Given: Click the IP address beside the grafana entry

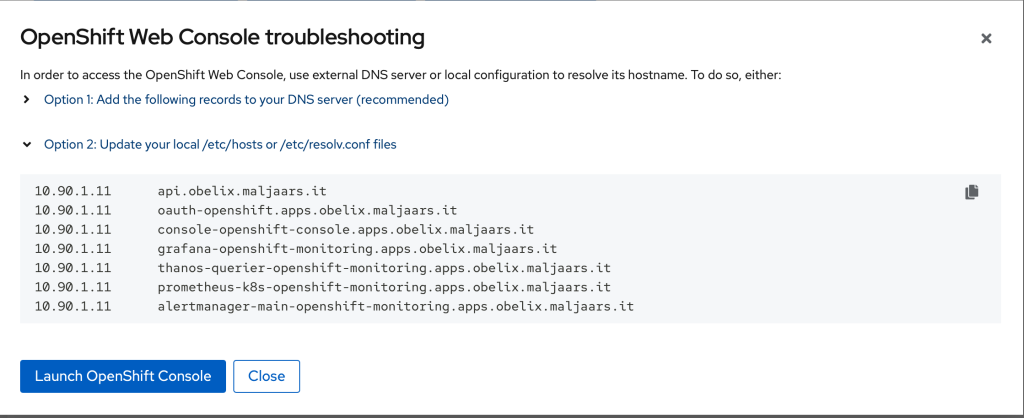Looking at the screenshot, I should 72,249.
